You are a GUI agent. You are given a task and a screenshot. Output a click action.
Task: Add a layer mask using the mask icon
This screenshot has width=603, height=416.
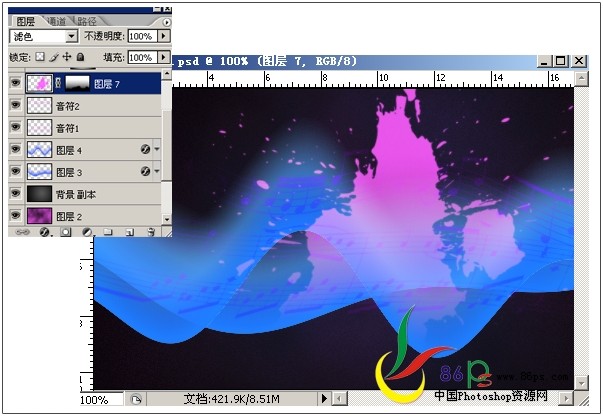click(x=66, y=232)
